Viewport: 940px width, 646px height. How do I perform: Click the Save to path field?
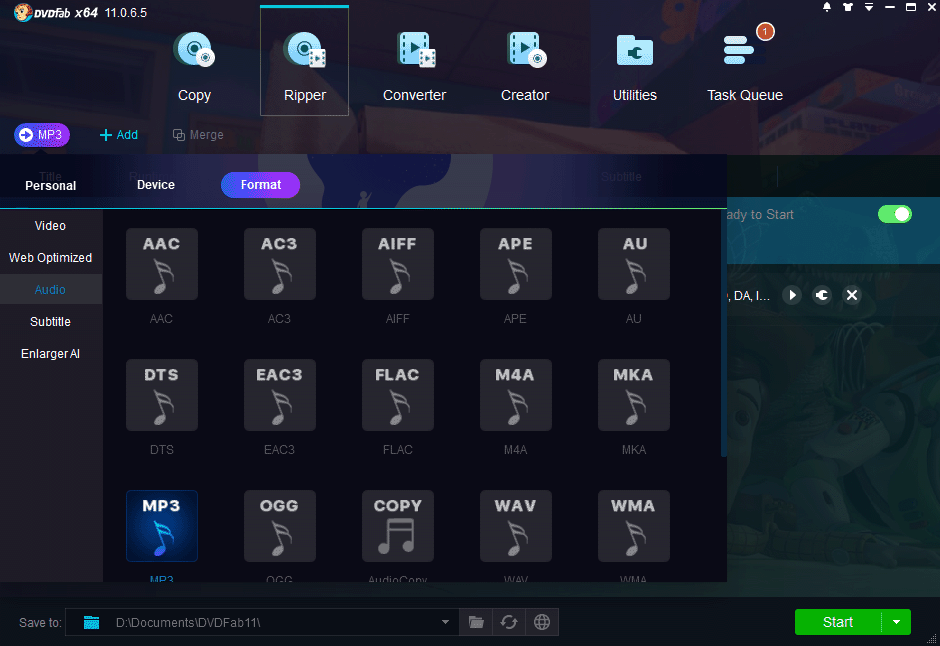tap(262, 622)
